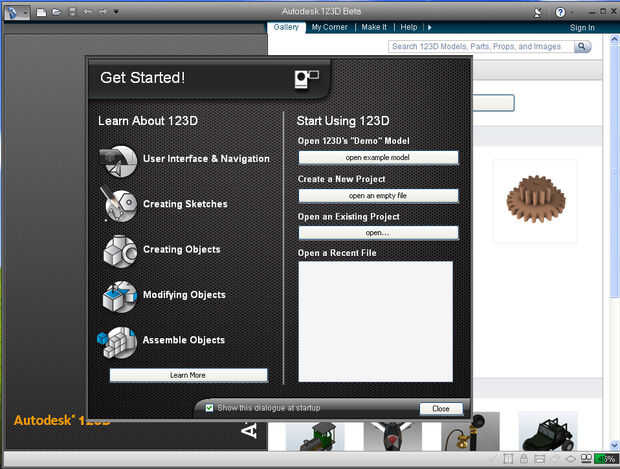Click the Sign In link

coord(582,28)
